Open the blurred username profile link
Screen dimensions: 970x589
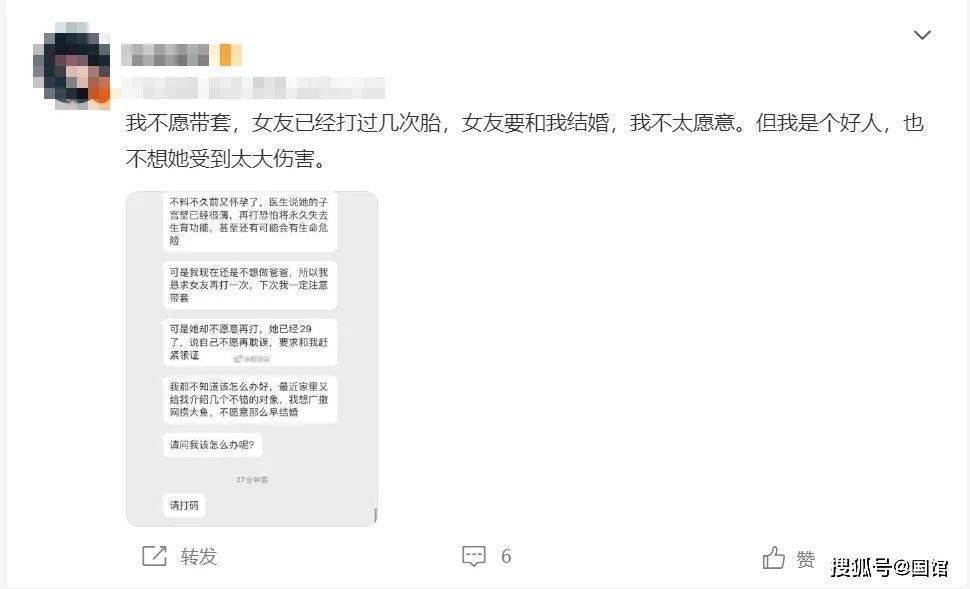pyautogui.click(x=165, y=55)
